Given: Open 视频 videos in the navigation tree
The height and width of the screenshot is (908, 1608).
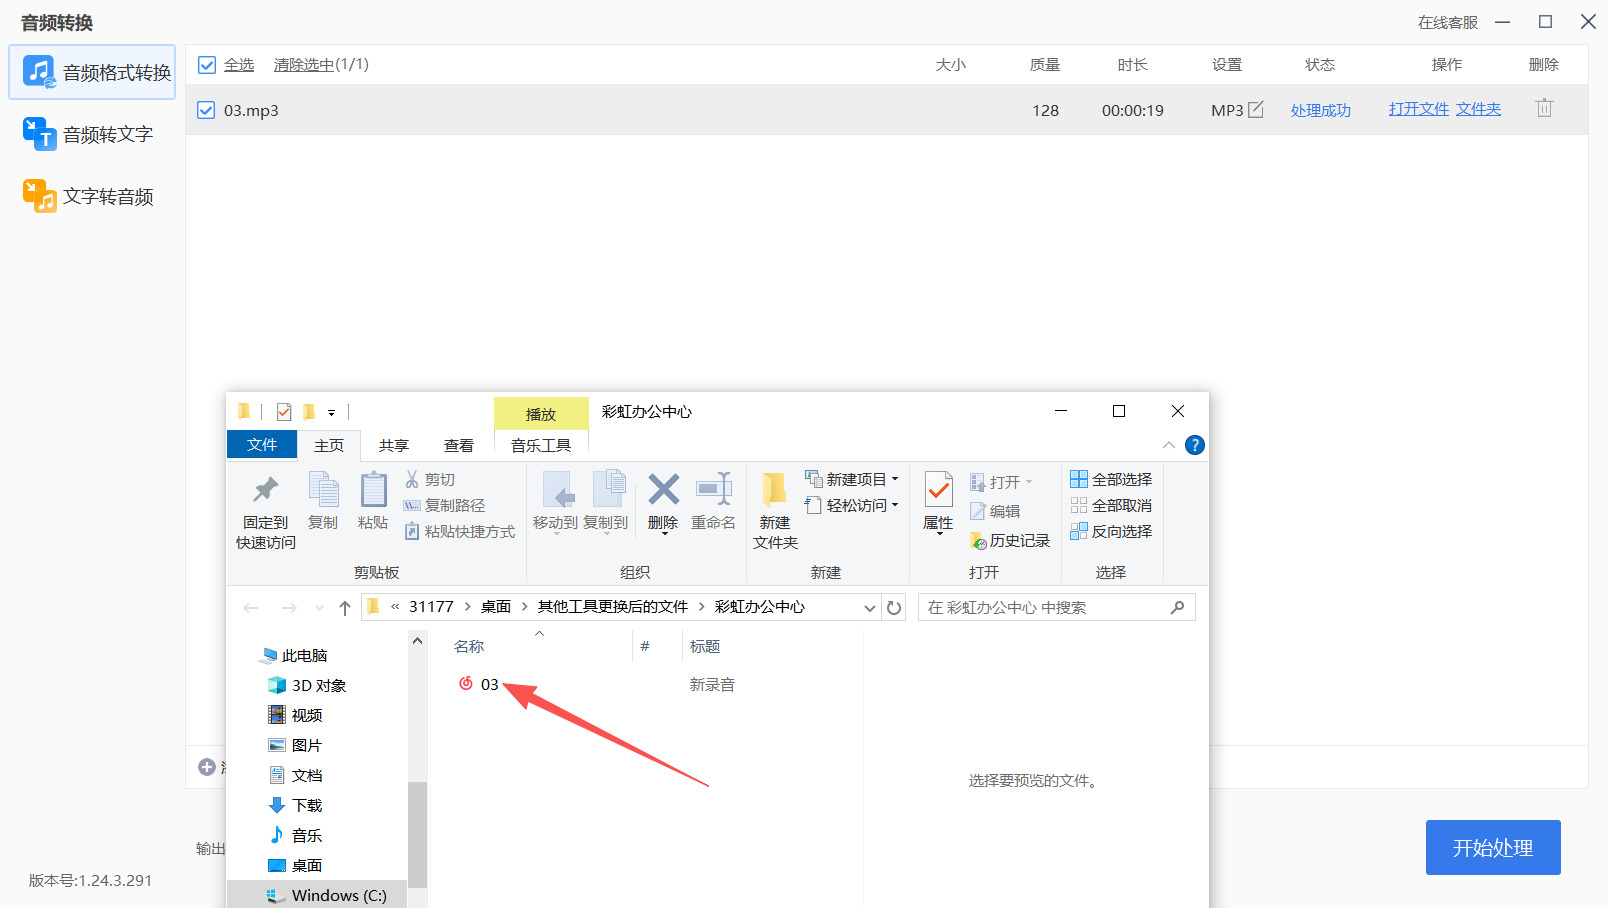Looking at the screenshot, I should coord(295,716).
